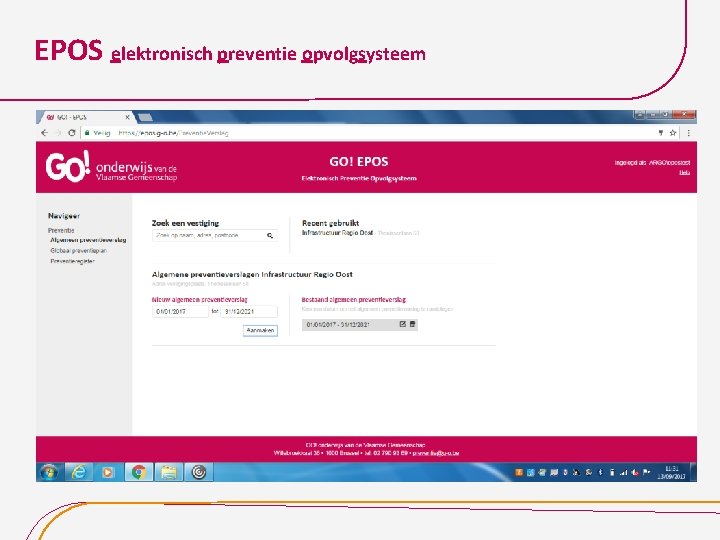The image size is (720, 540).
Task: Click the Zoek een vestiging search field
Action: tap(214, 236)
